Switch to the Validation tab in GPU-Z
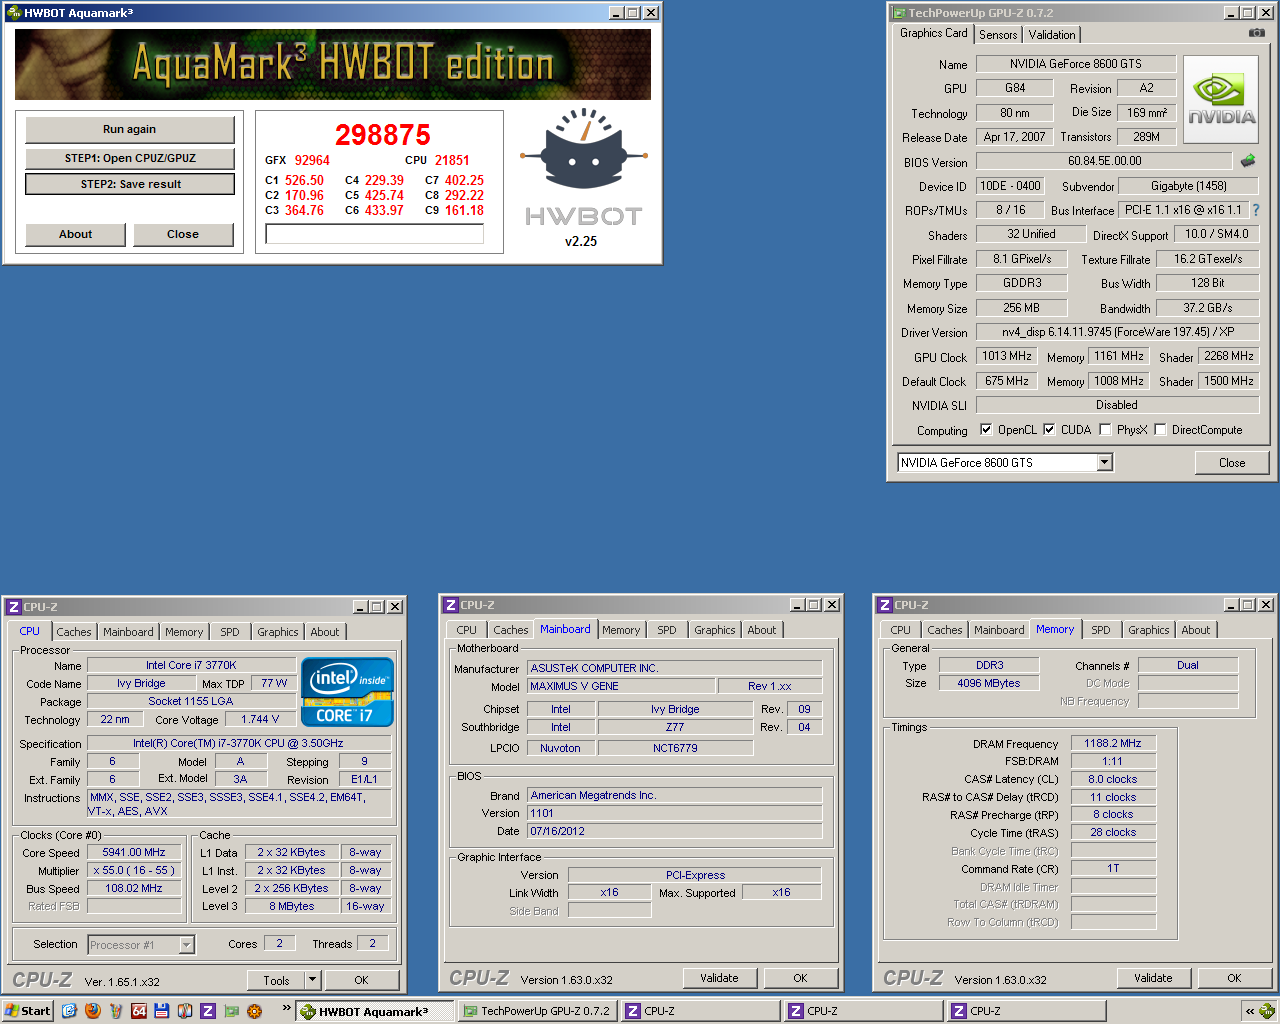Viewport: 1280px width, 1024px height. [1052, 35]
